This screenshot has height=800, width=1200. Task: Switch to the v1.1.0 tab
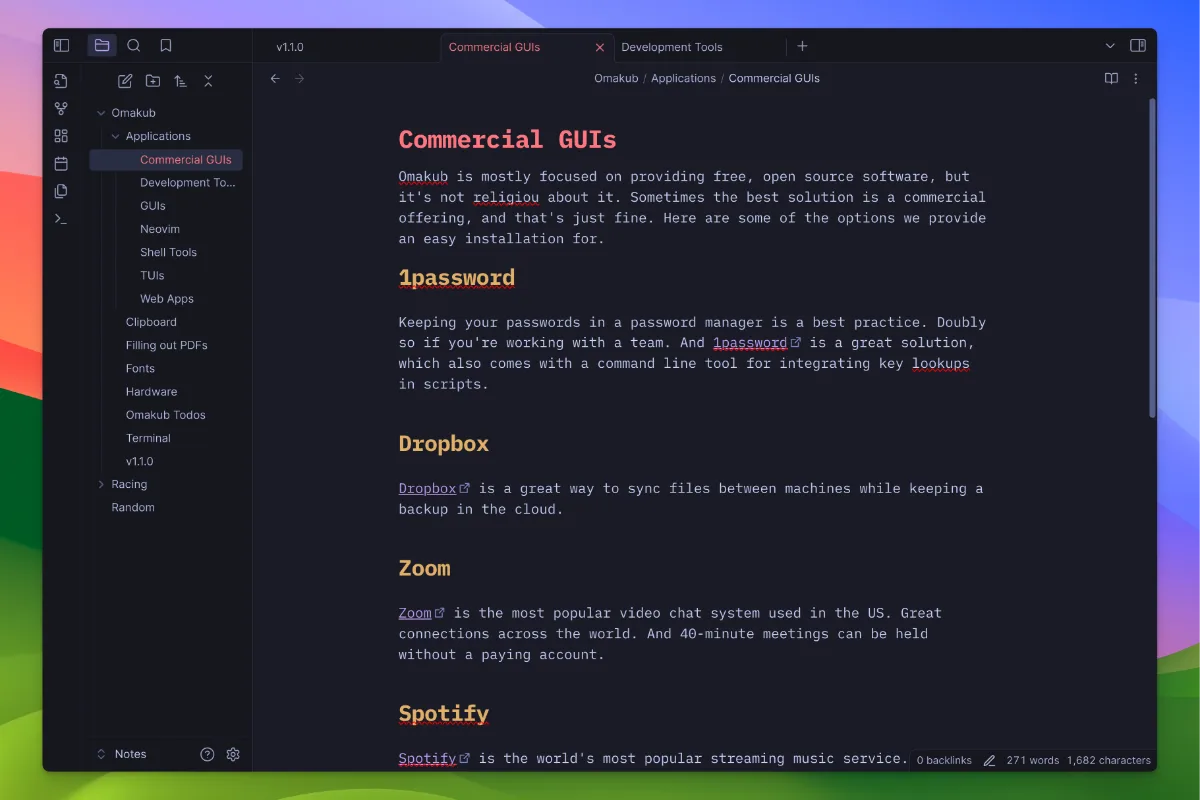[290, 47]
